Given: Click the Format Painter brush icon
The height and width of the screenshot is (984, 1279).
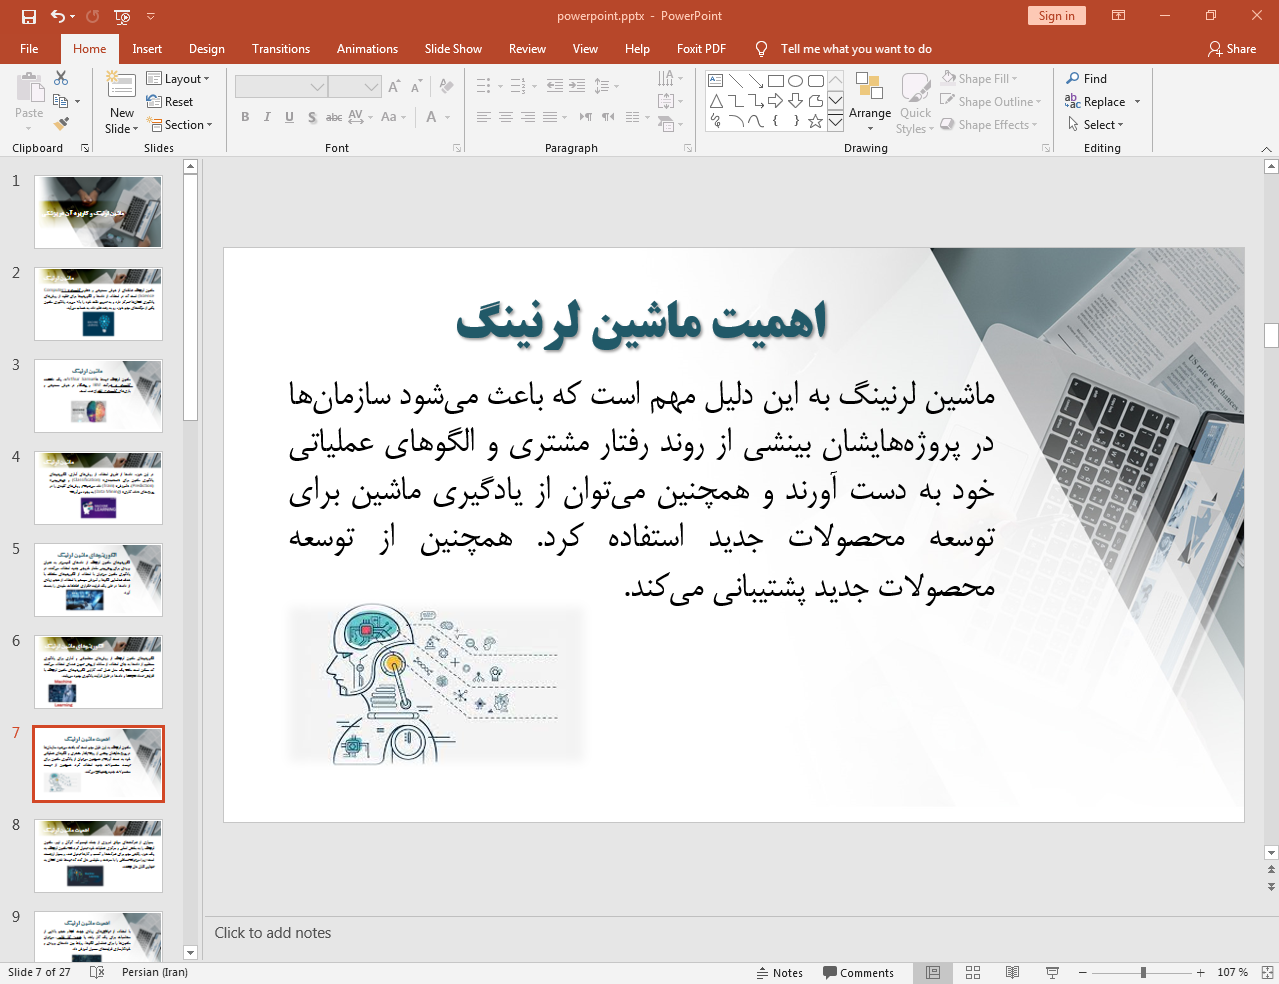Looking at the screenshot, I should pyautogui.click(x=61, y=124).
